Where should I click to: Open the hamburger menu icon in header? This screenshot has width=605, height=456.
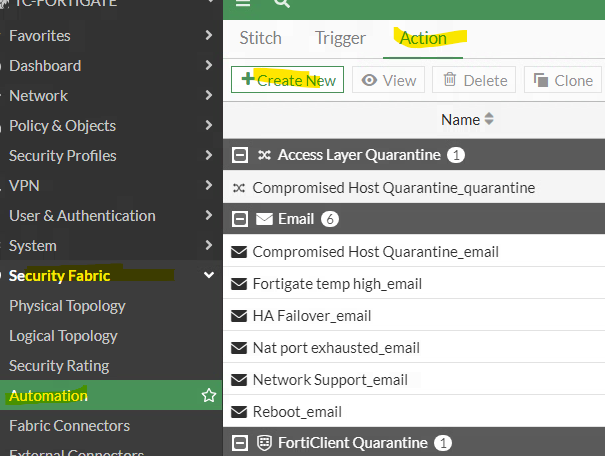coord(243,3)
